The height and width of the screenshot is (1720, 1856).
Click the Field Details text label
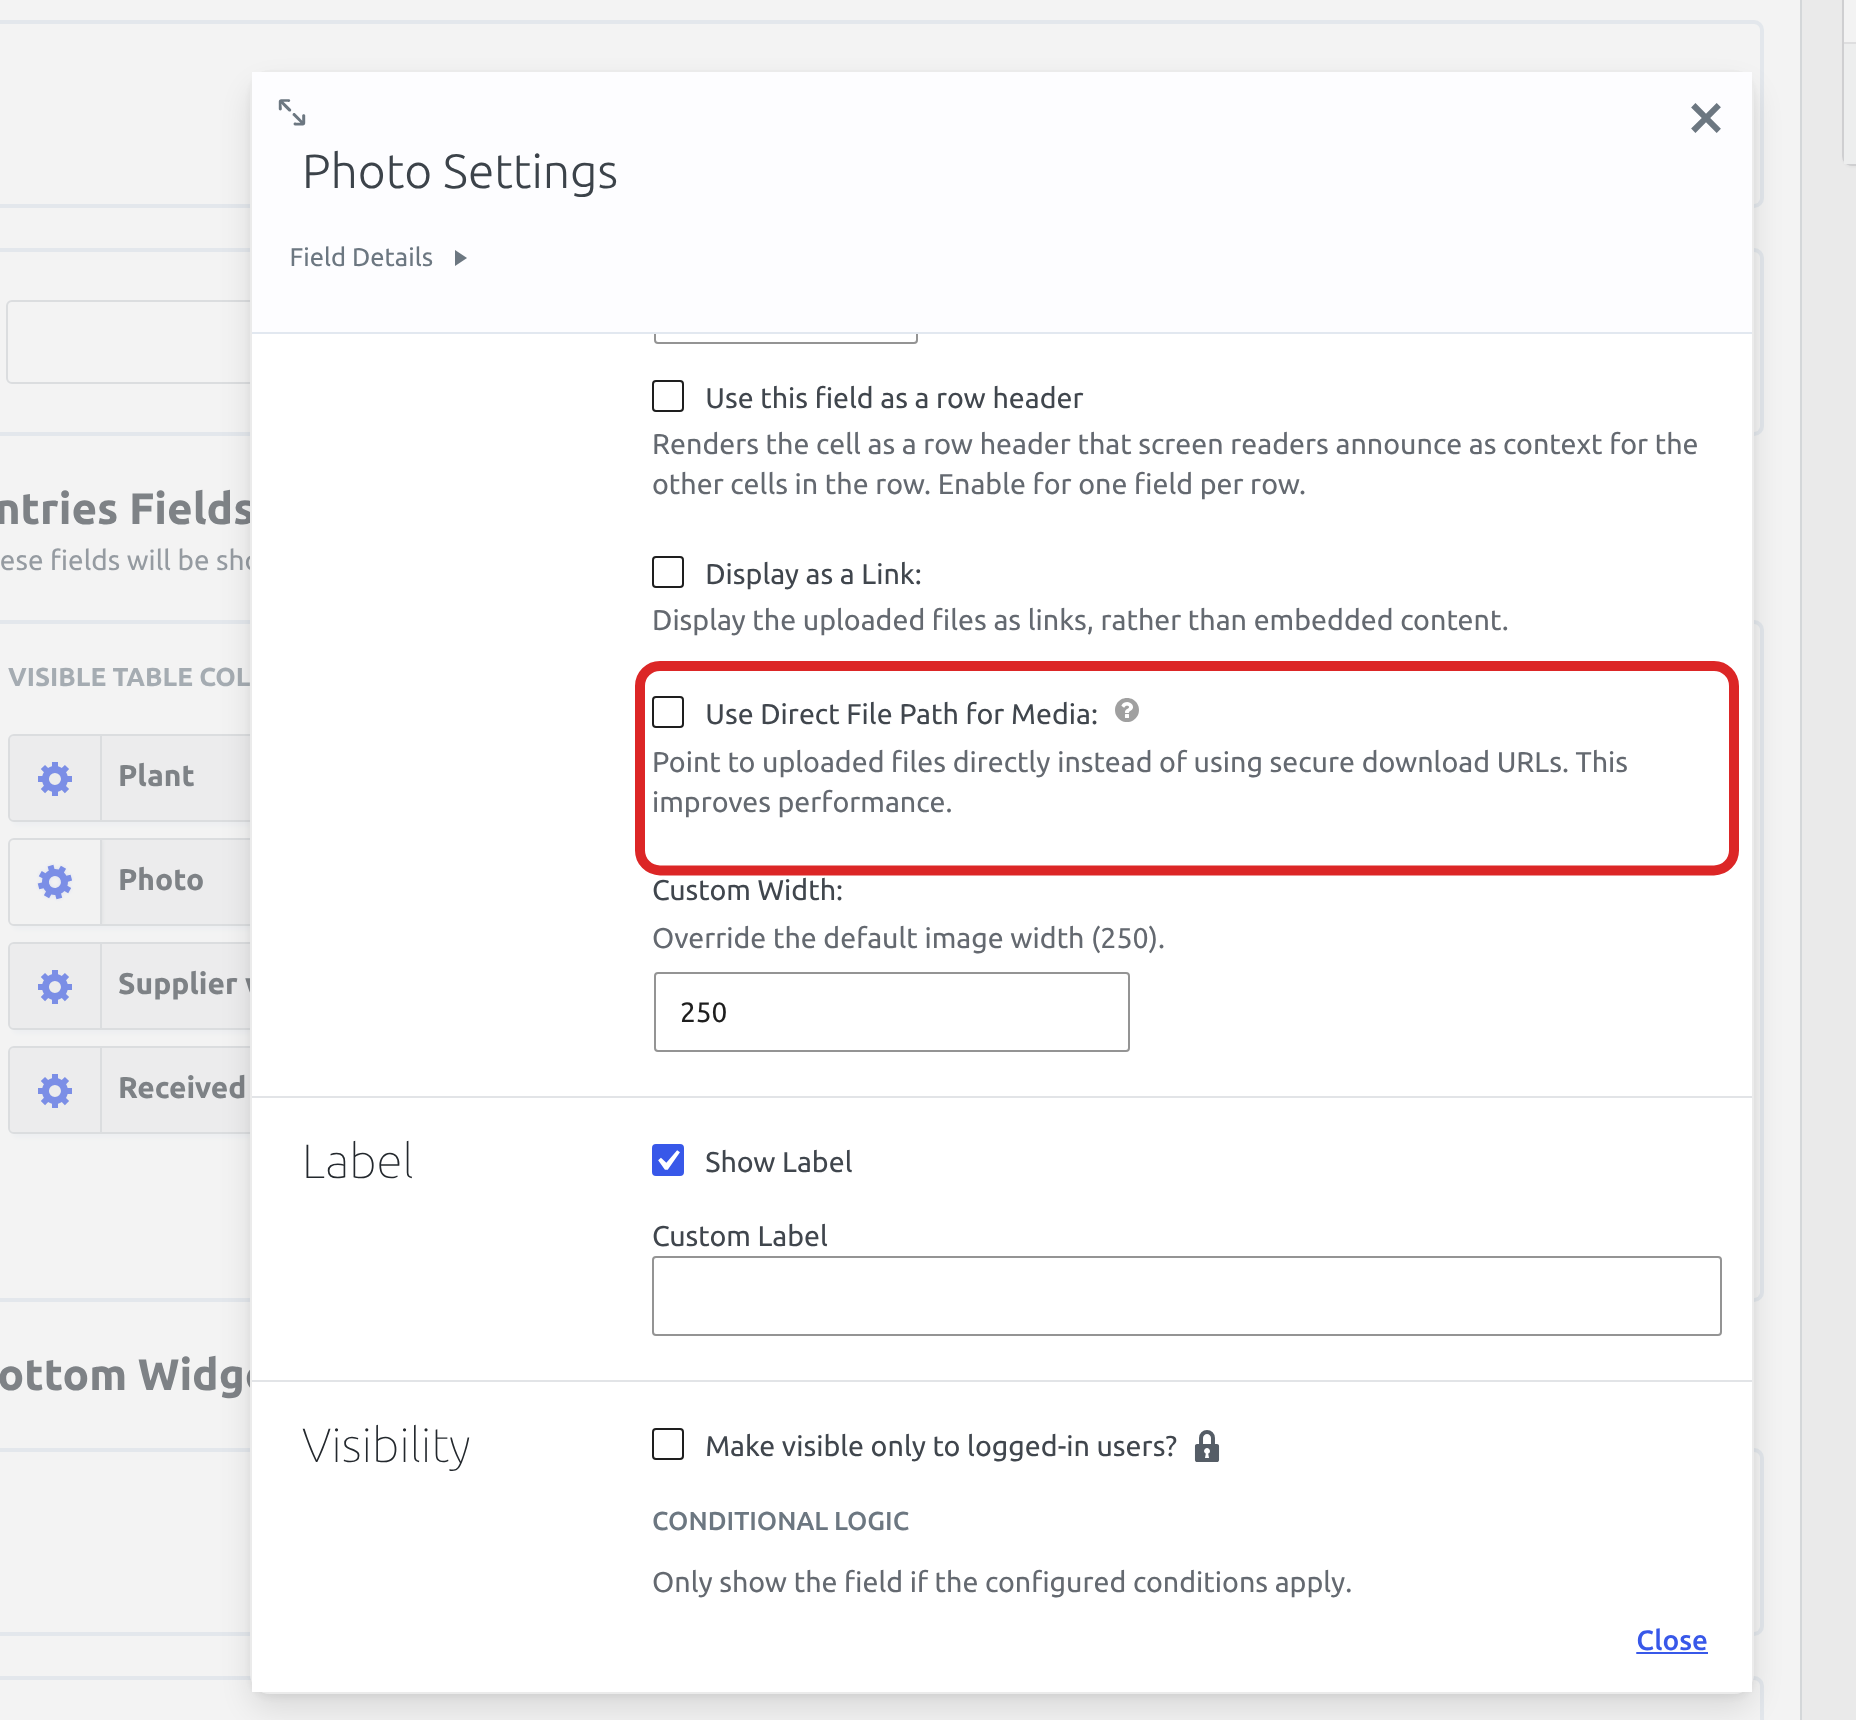(361, 257)
